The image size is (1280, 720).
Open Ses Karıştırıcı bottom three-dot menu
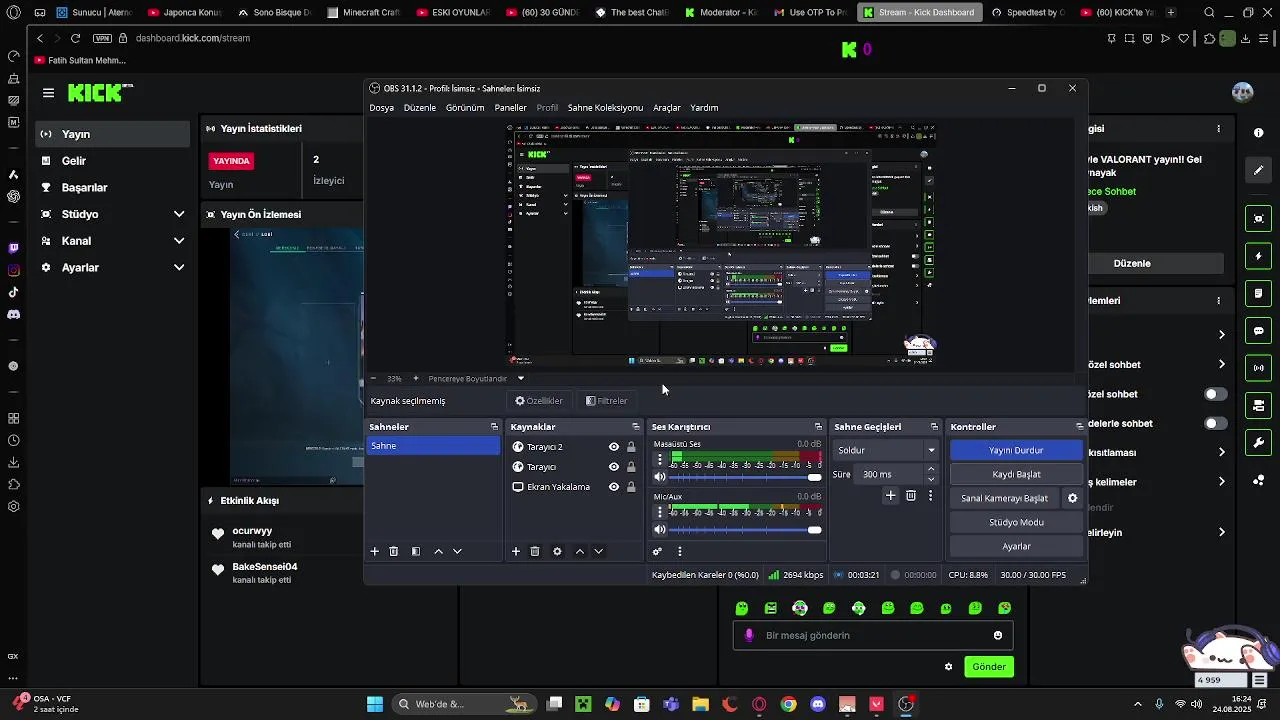(680, 551)
